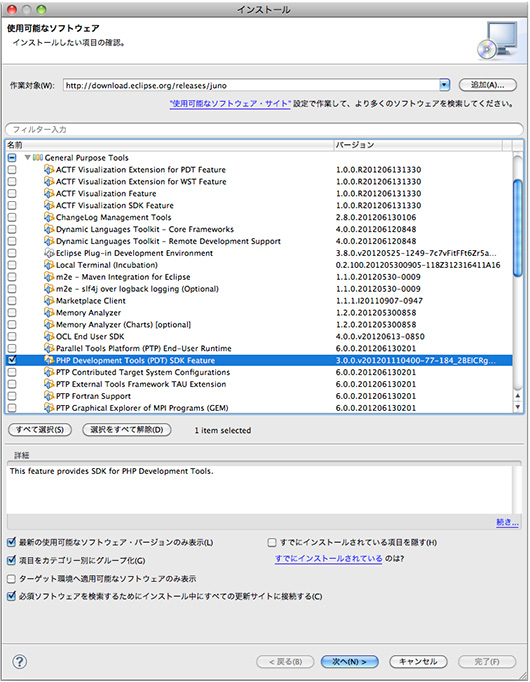The image size is (530, 682).
Task: Check the Marketplace Client checkbox
Action: point(12,301)
